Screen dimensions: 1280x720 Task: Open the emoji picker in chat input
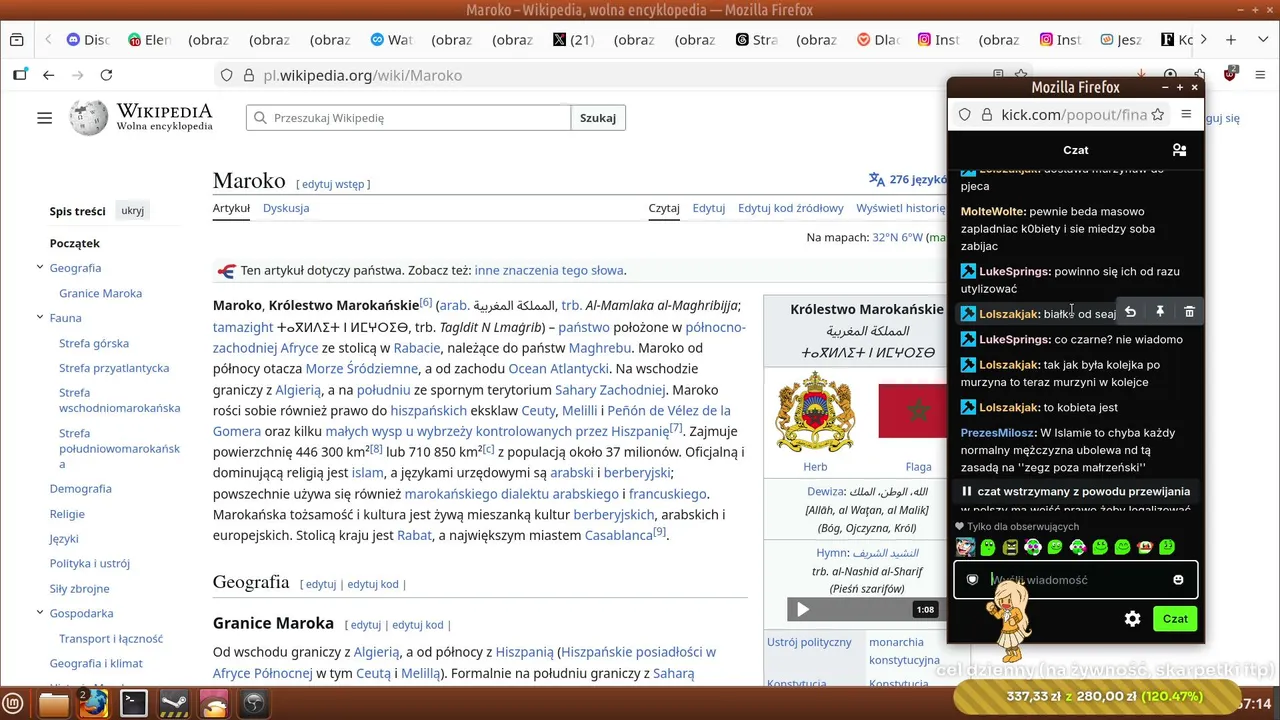tap(1178, 580)
